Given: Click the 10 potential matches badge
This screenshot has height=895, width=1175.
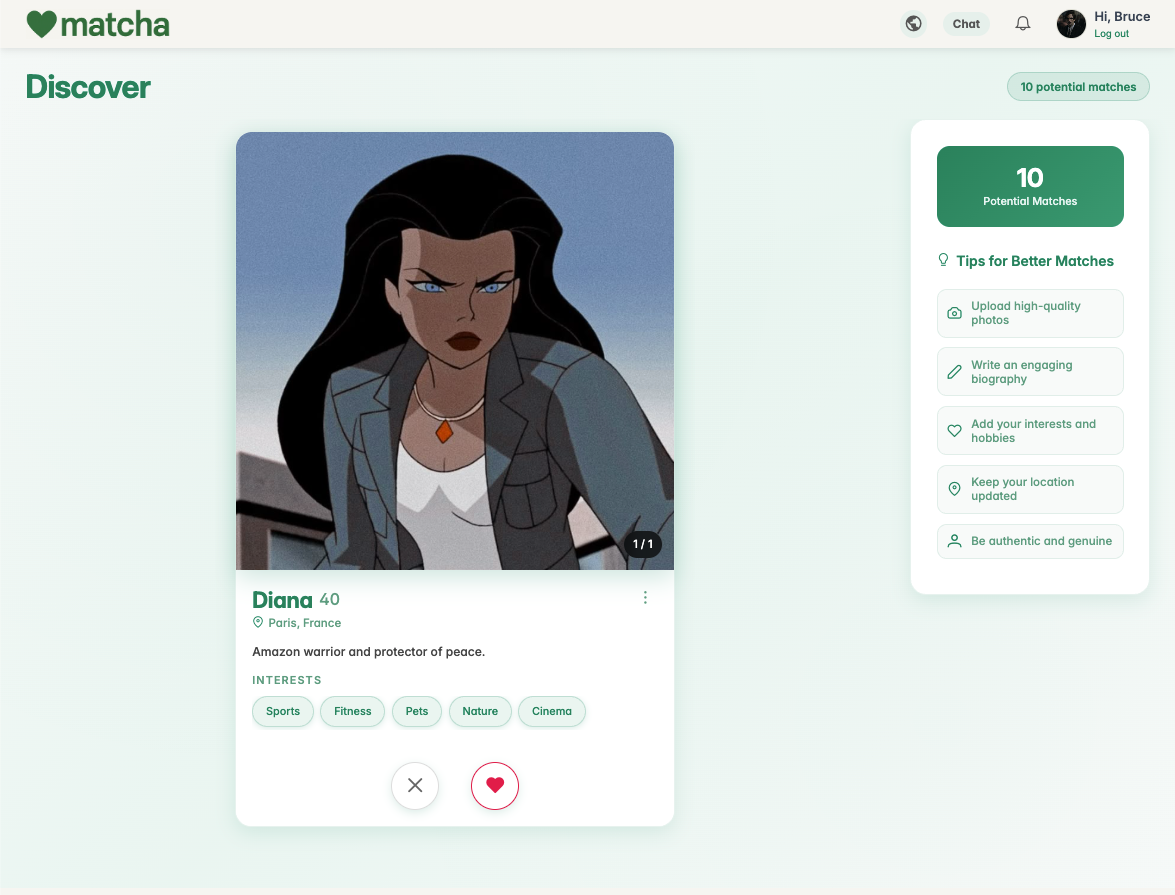Looking at the screenshot, I should pos(1077,87).
